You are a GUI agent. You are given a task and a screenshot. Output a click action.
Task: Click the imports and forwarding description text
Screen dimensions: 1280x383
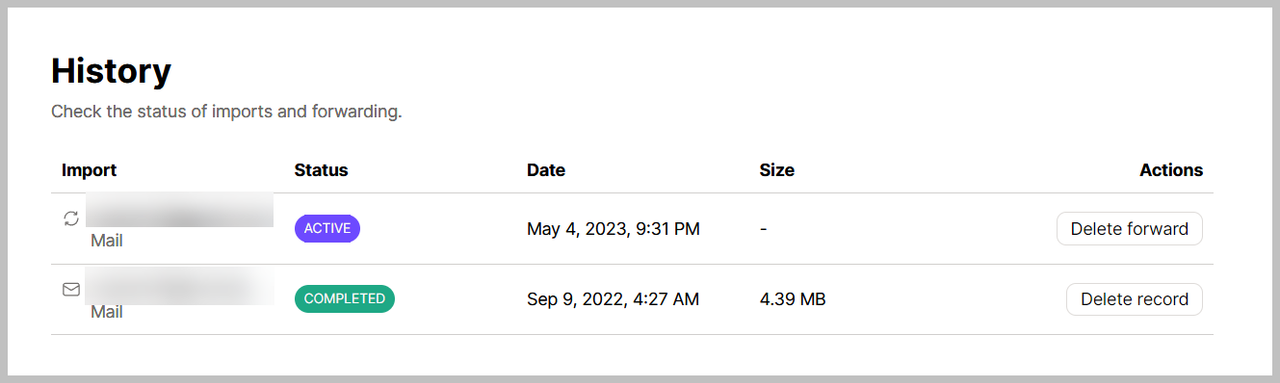tap(226, 111)
